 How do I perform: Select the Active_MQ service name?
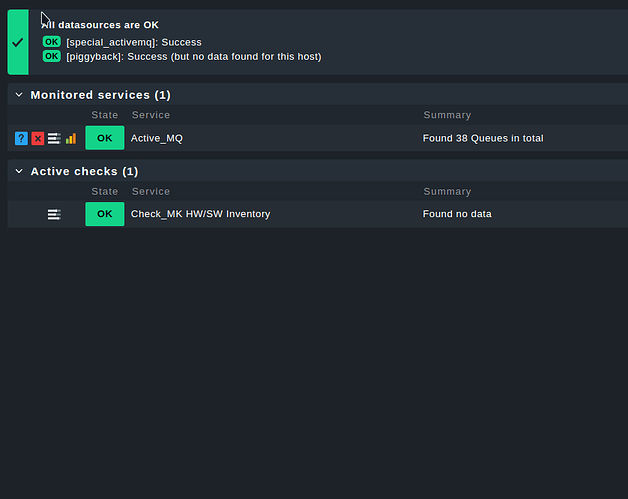tap(157, 138)
